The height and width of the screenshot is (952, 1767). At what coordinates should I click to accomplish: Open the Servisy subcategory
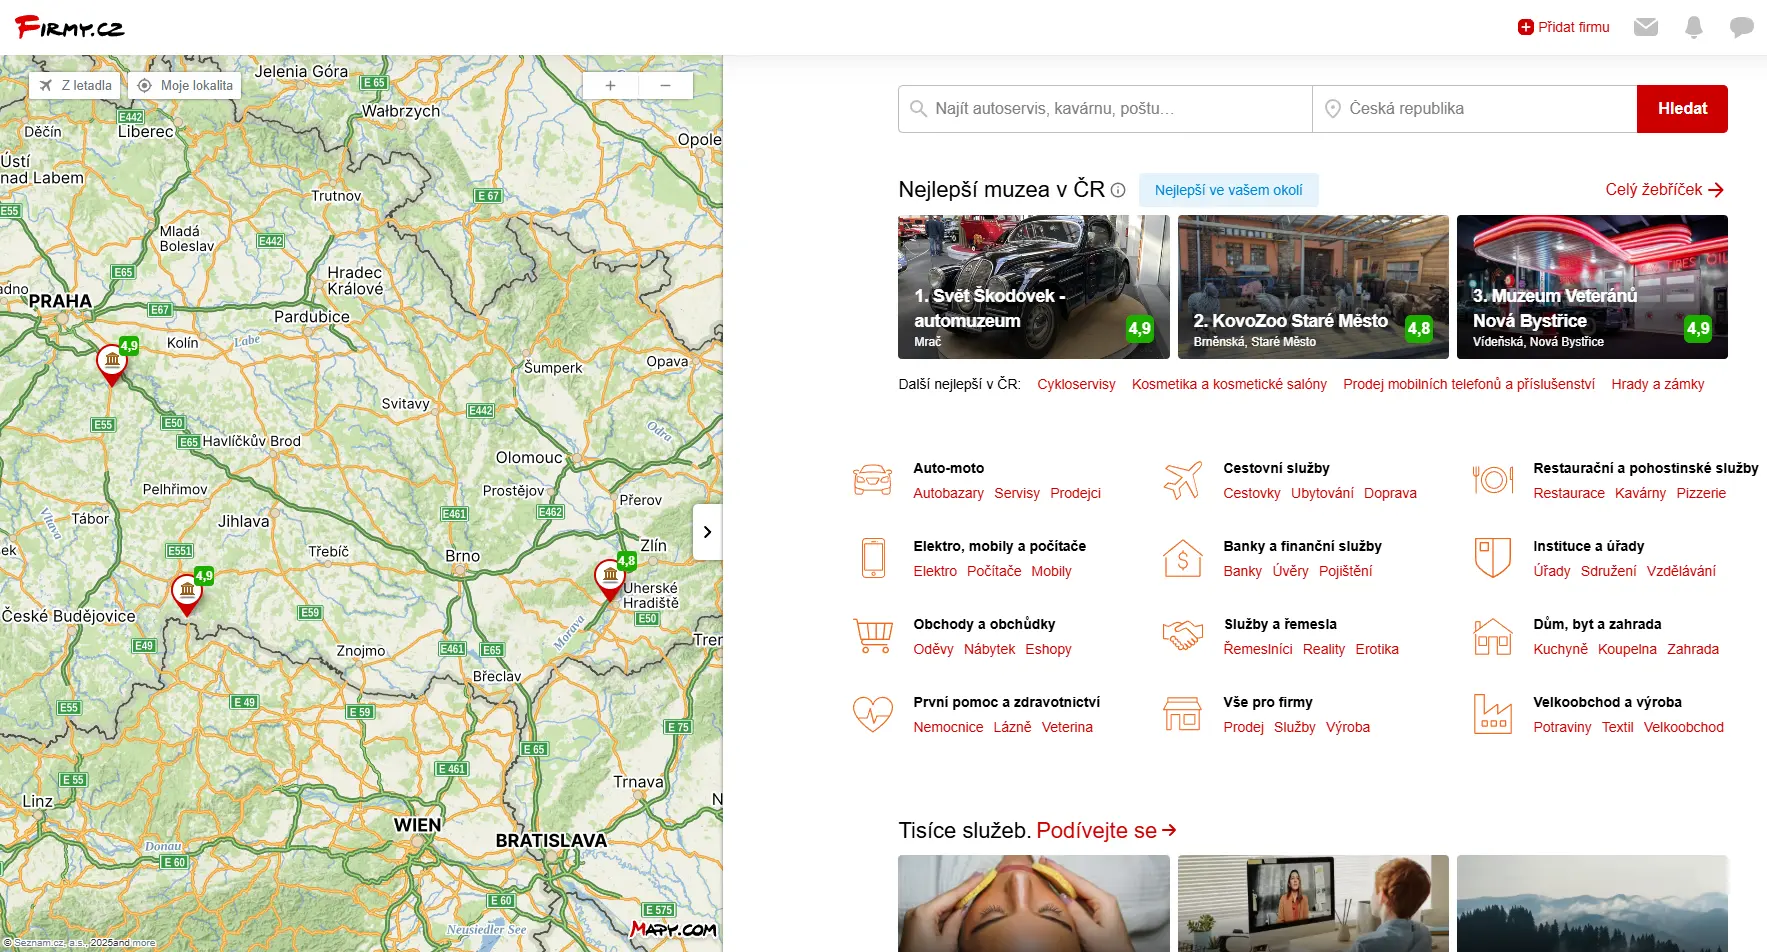(1017, 493)
